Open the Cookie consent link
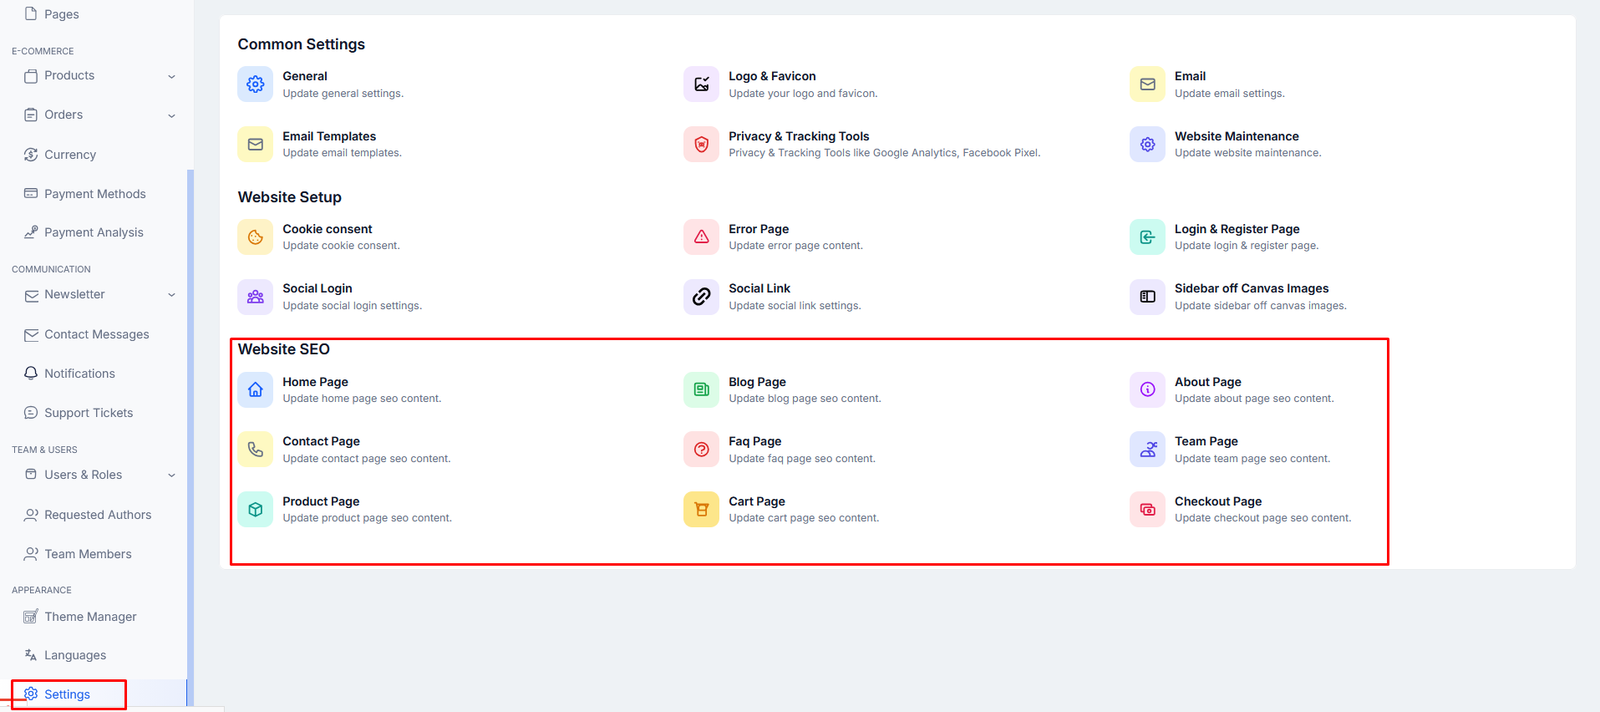The image size is (1600, 712). (327, 229)
